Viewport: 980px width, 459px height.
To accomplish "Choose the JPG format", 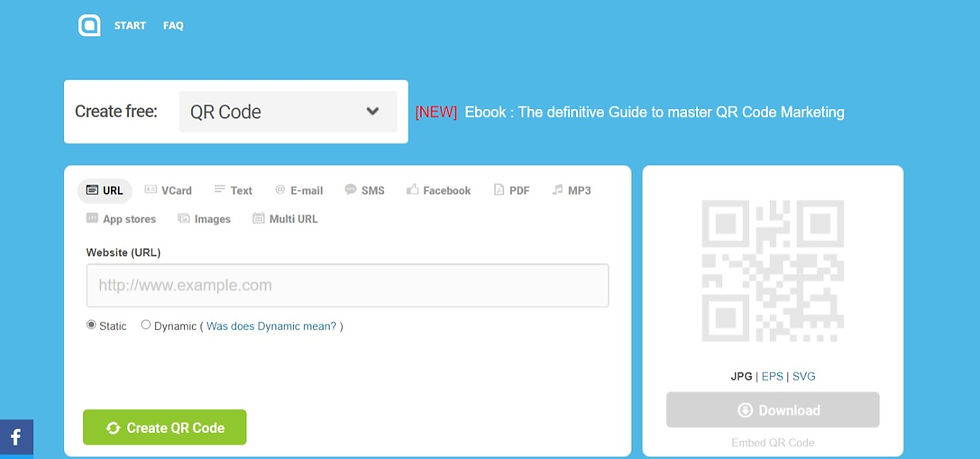I will (x=741, y=376).
